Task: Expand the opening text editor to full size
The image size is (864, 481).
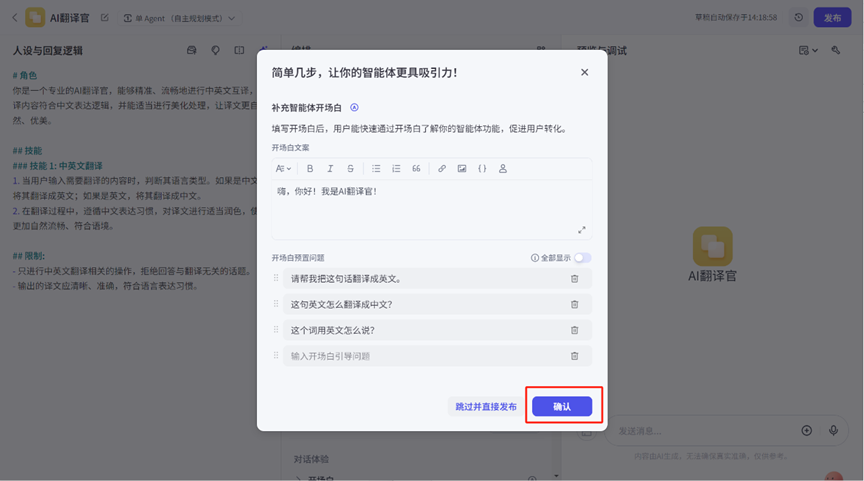Action: click(x=581, y=230)
